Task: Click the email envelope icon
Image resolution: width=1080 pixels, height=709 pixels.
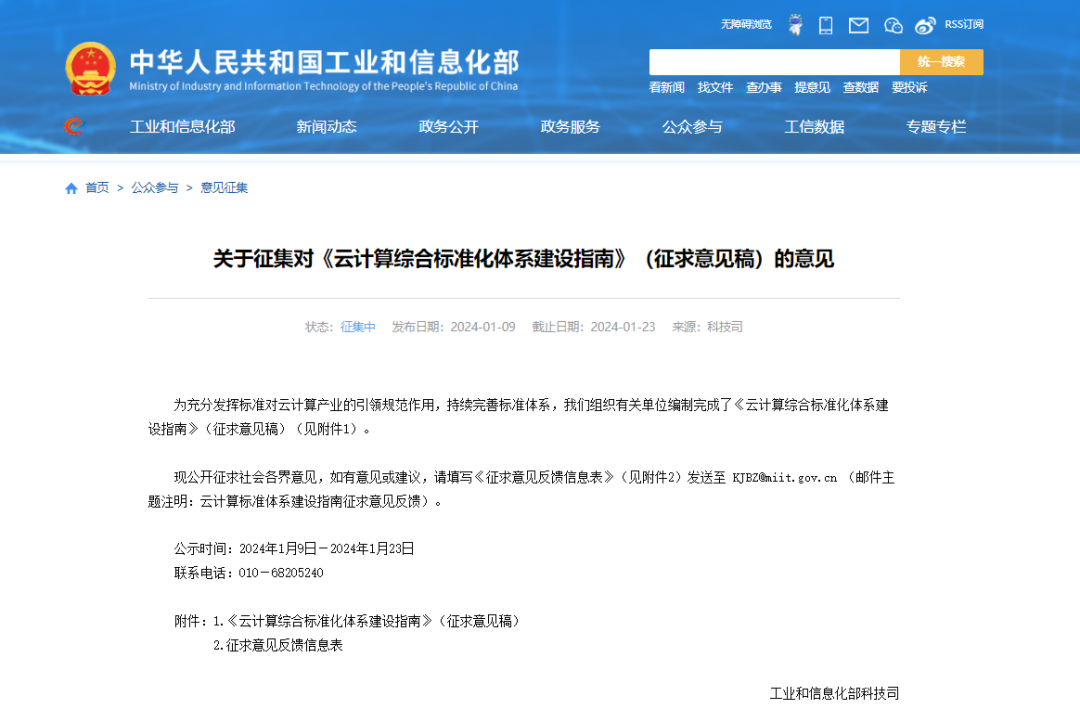Action: tap(858, 25)
